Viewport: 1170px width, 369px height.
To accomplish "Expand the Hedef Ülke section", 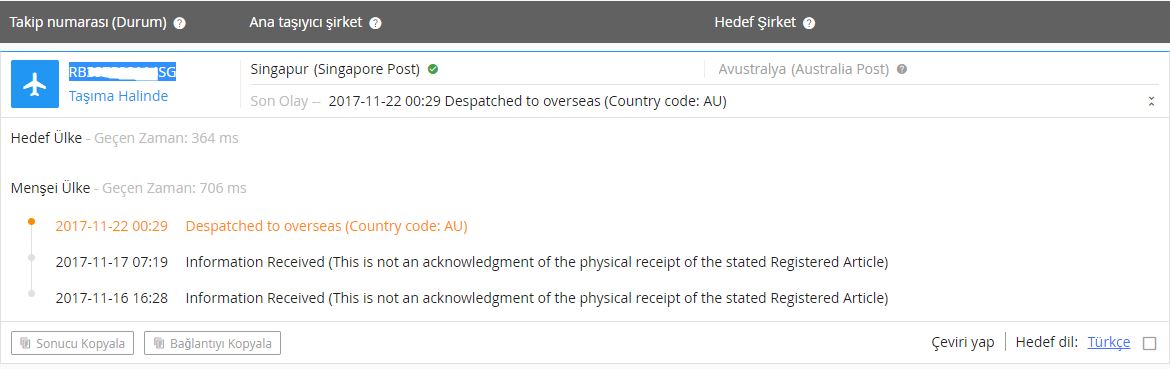I will coord(46,138).
